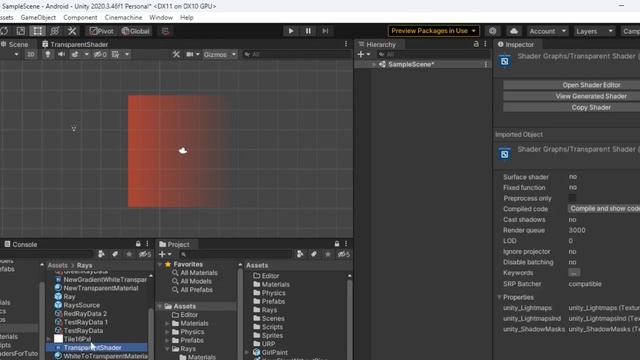Image resolution: width=640 pixels, height=360 pixels.
Task: Click the collab services gear icon
Action: pyautogui.click(x=493, y=31)
